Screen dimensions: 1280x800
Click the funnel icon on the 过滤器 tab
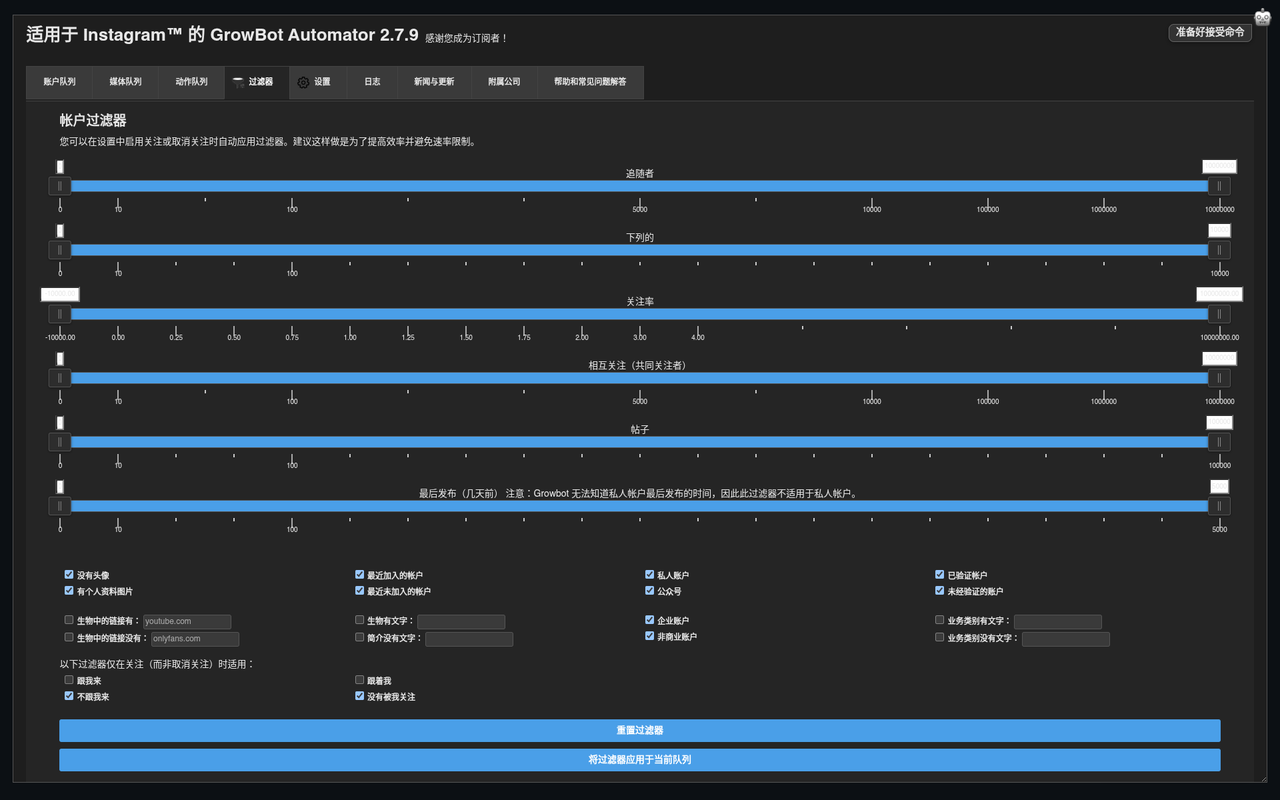[x=238, y=82]
